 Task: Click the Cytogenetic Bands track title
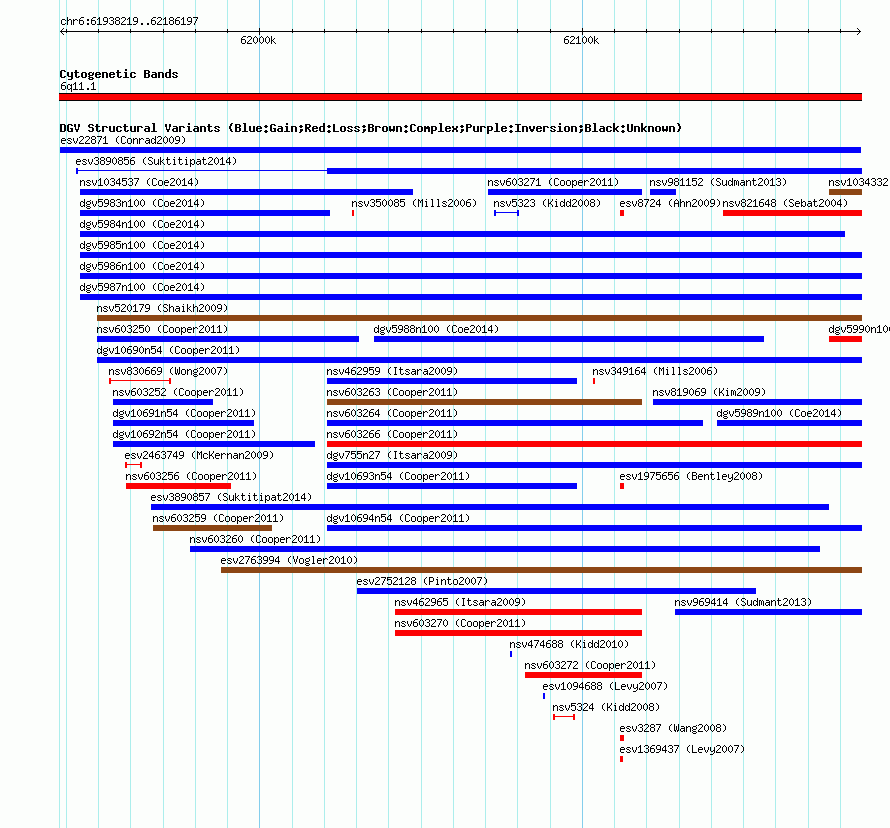click(119, 74)
